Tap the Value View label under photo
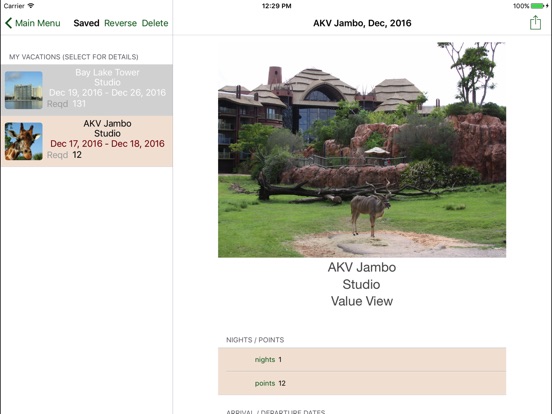 point(362,301)
